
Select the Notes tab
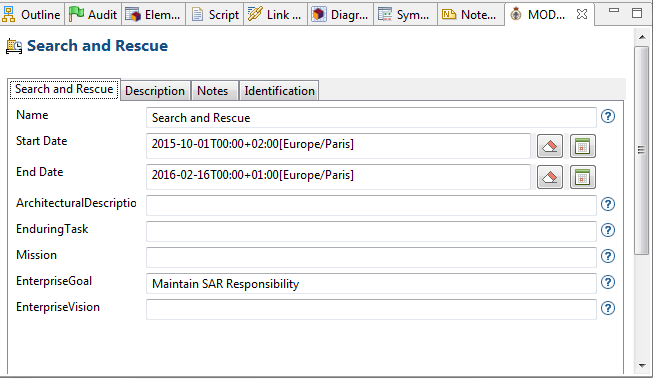point(213,91)
